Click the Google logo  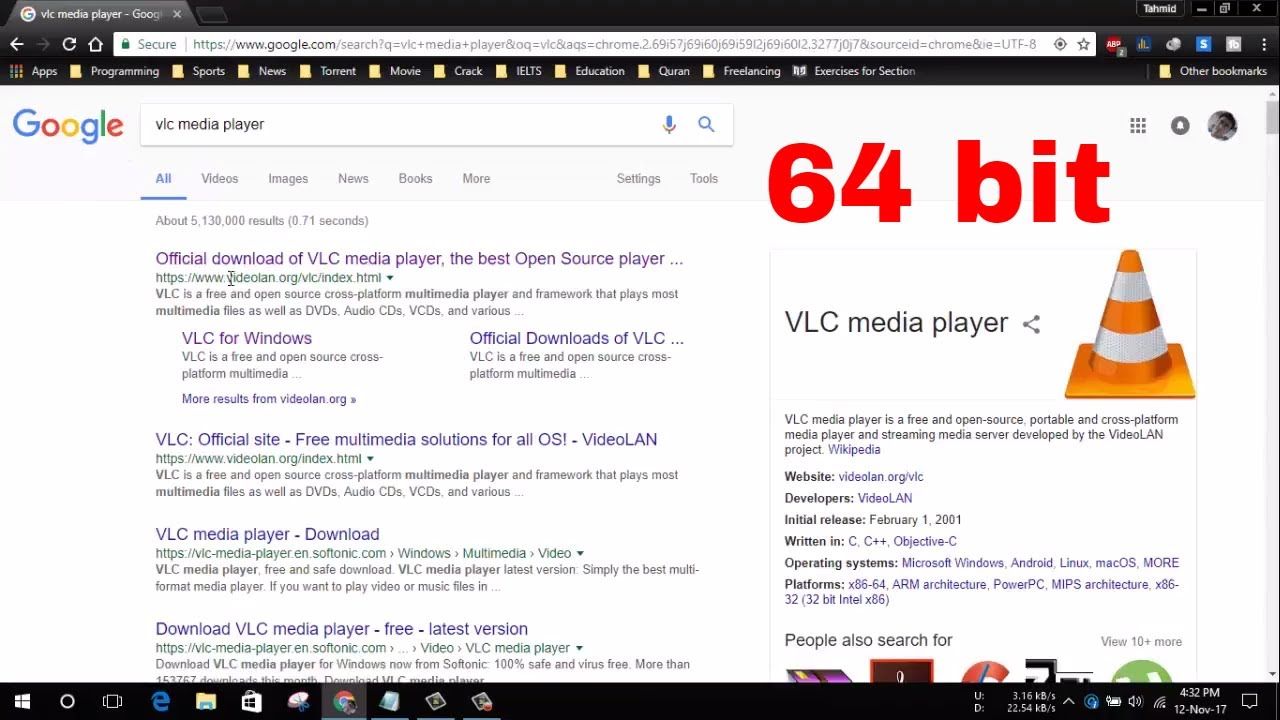(x=68, y=125)
